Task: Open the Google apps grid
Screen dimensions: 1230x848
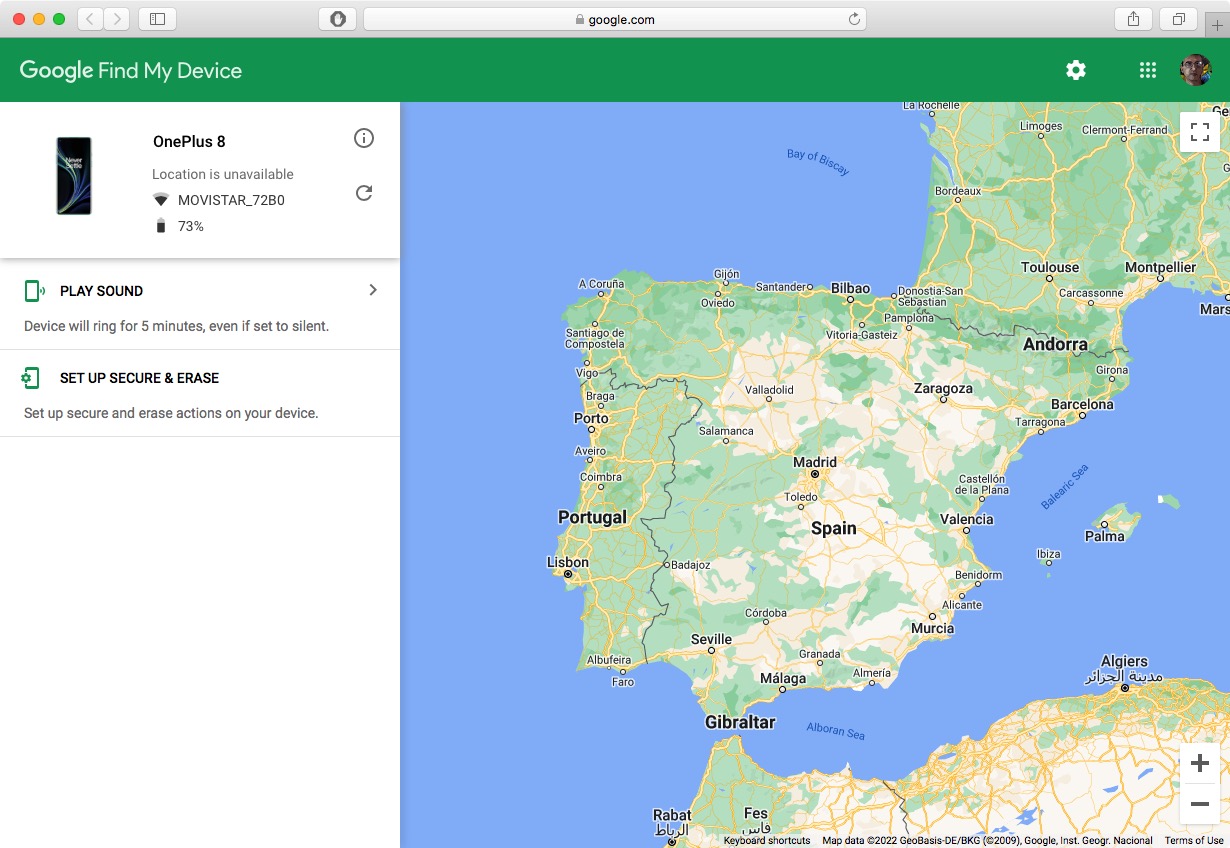Action: [1148, 70]
